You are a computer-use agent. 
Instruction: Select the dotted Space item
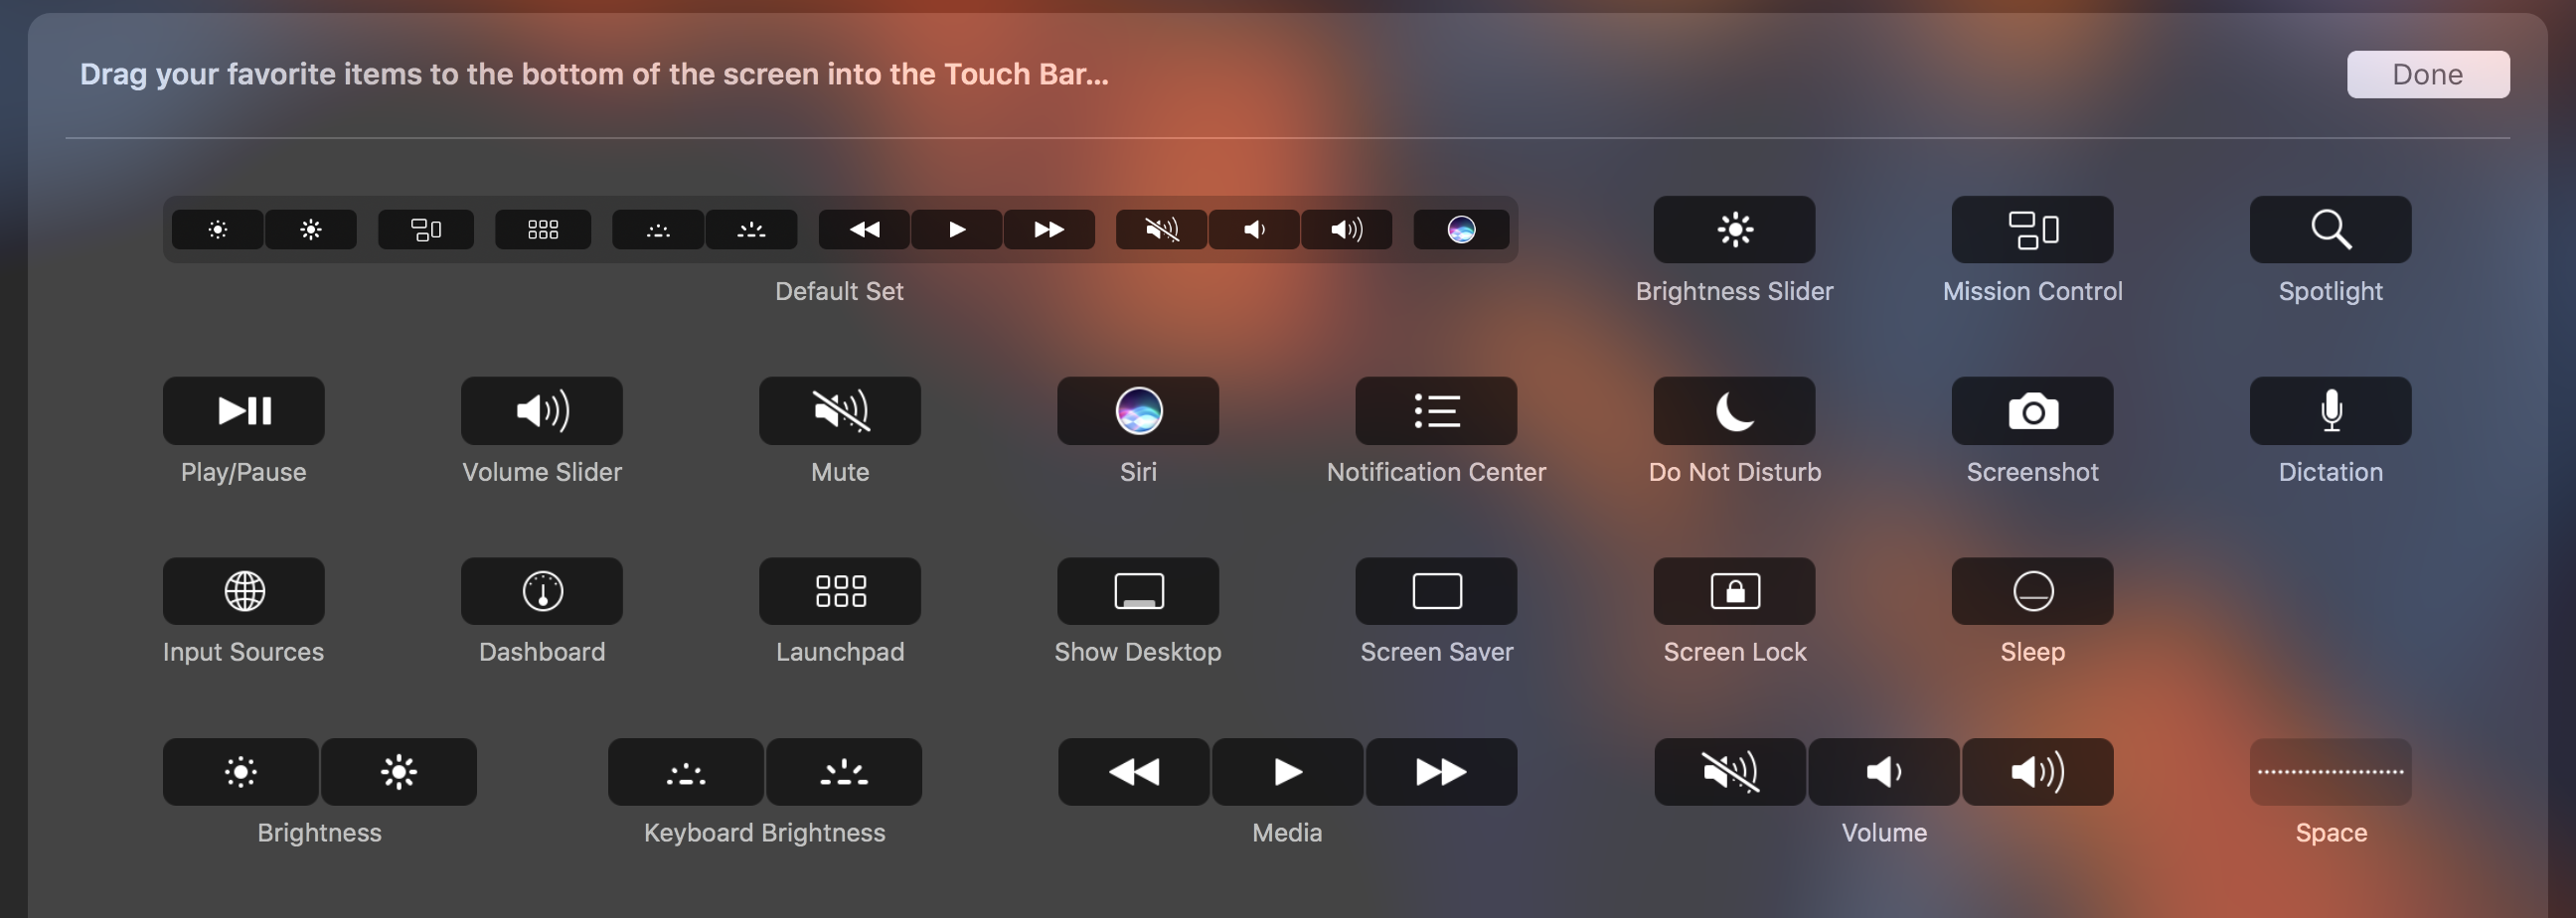(2330, 771)
